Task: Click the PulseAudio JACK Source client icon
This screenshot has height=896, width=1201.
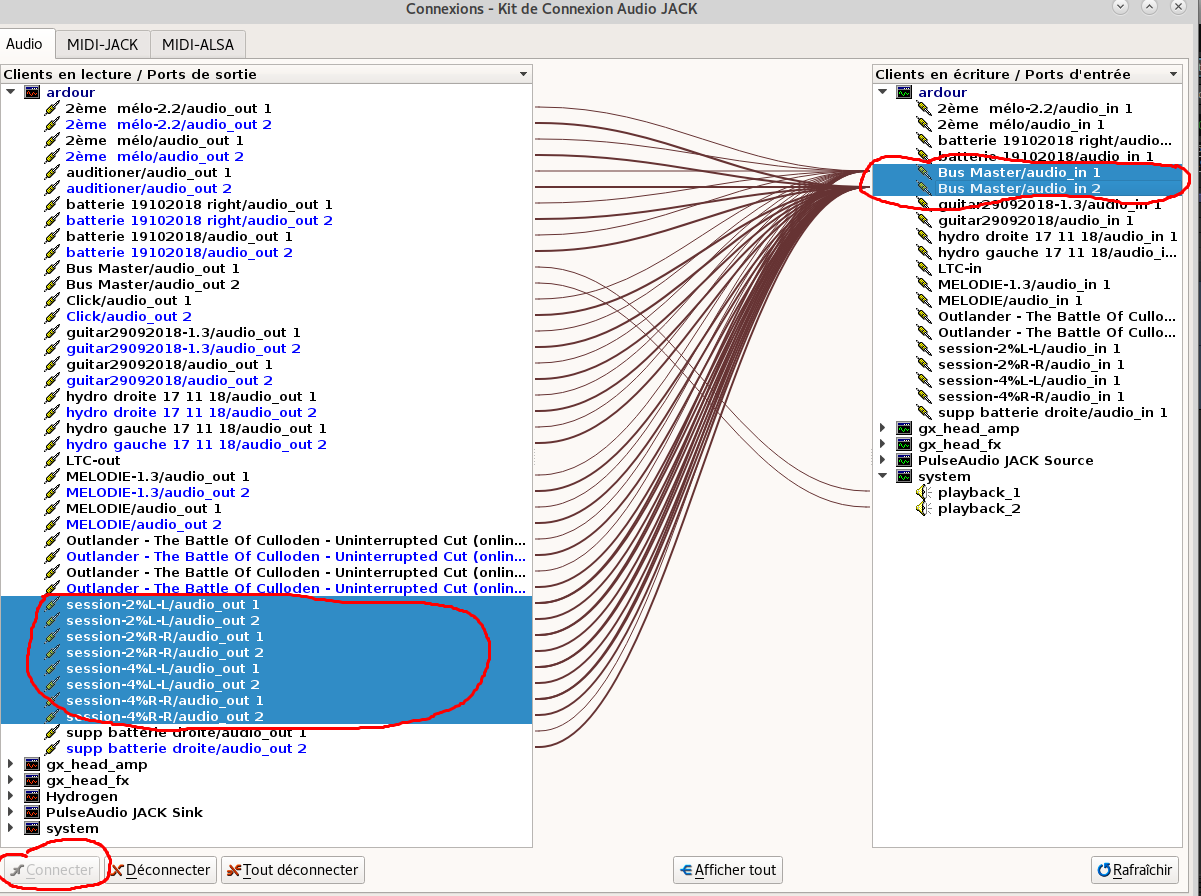Action: point(904,460)
